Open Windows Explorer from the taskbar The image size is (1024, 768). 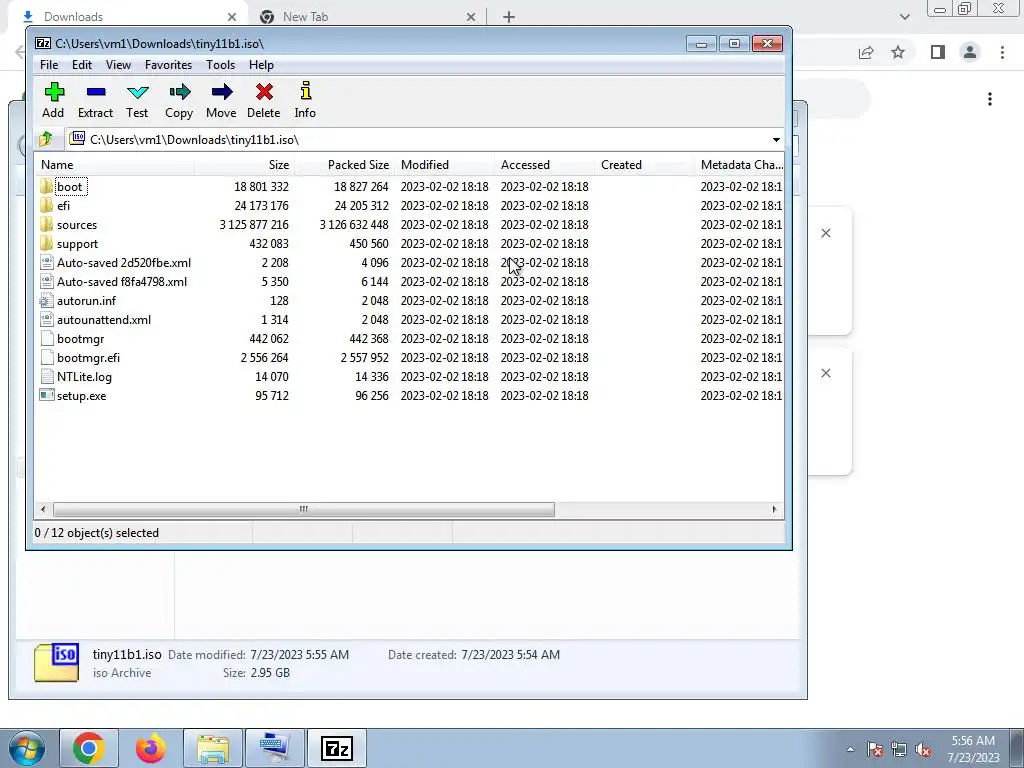pyautogui.click(x=213, y=748)
